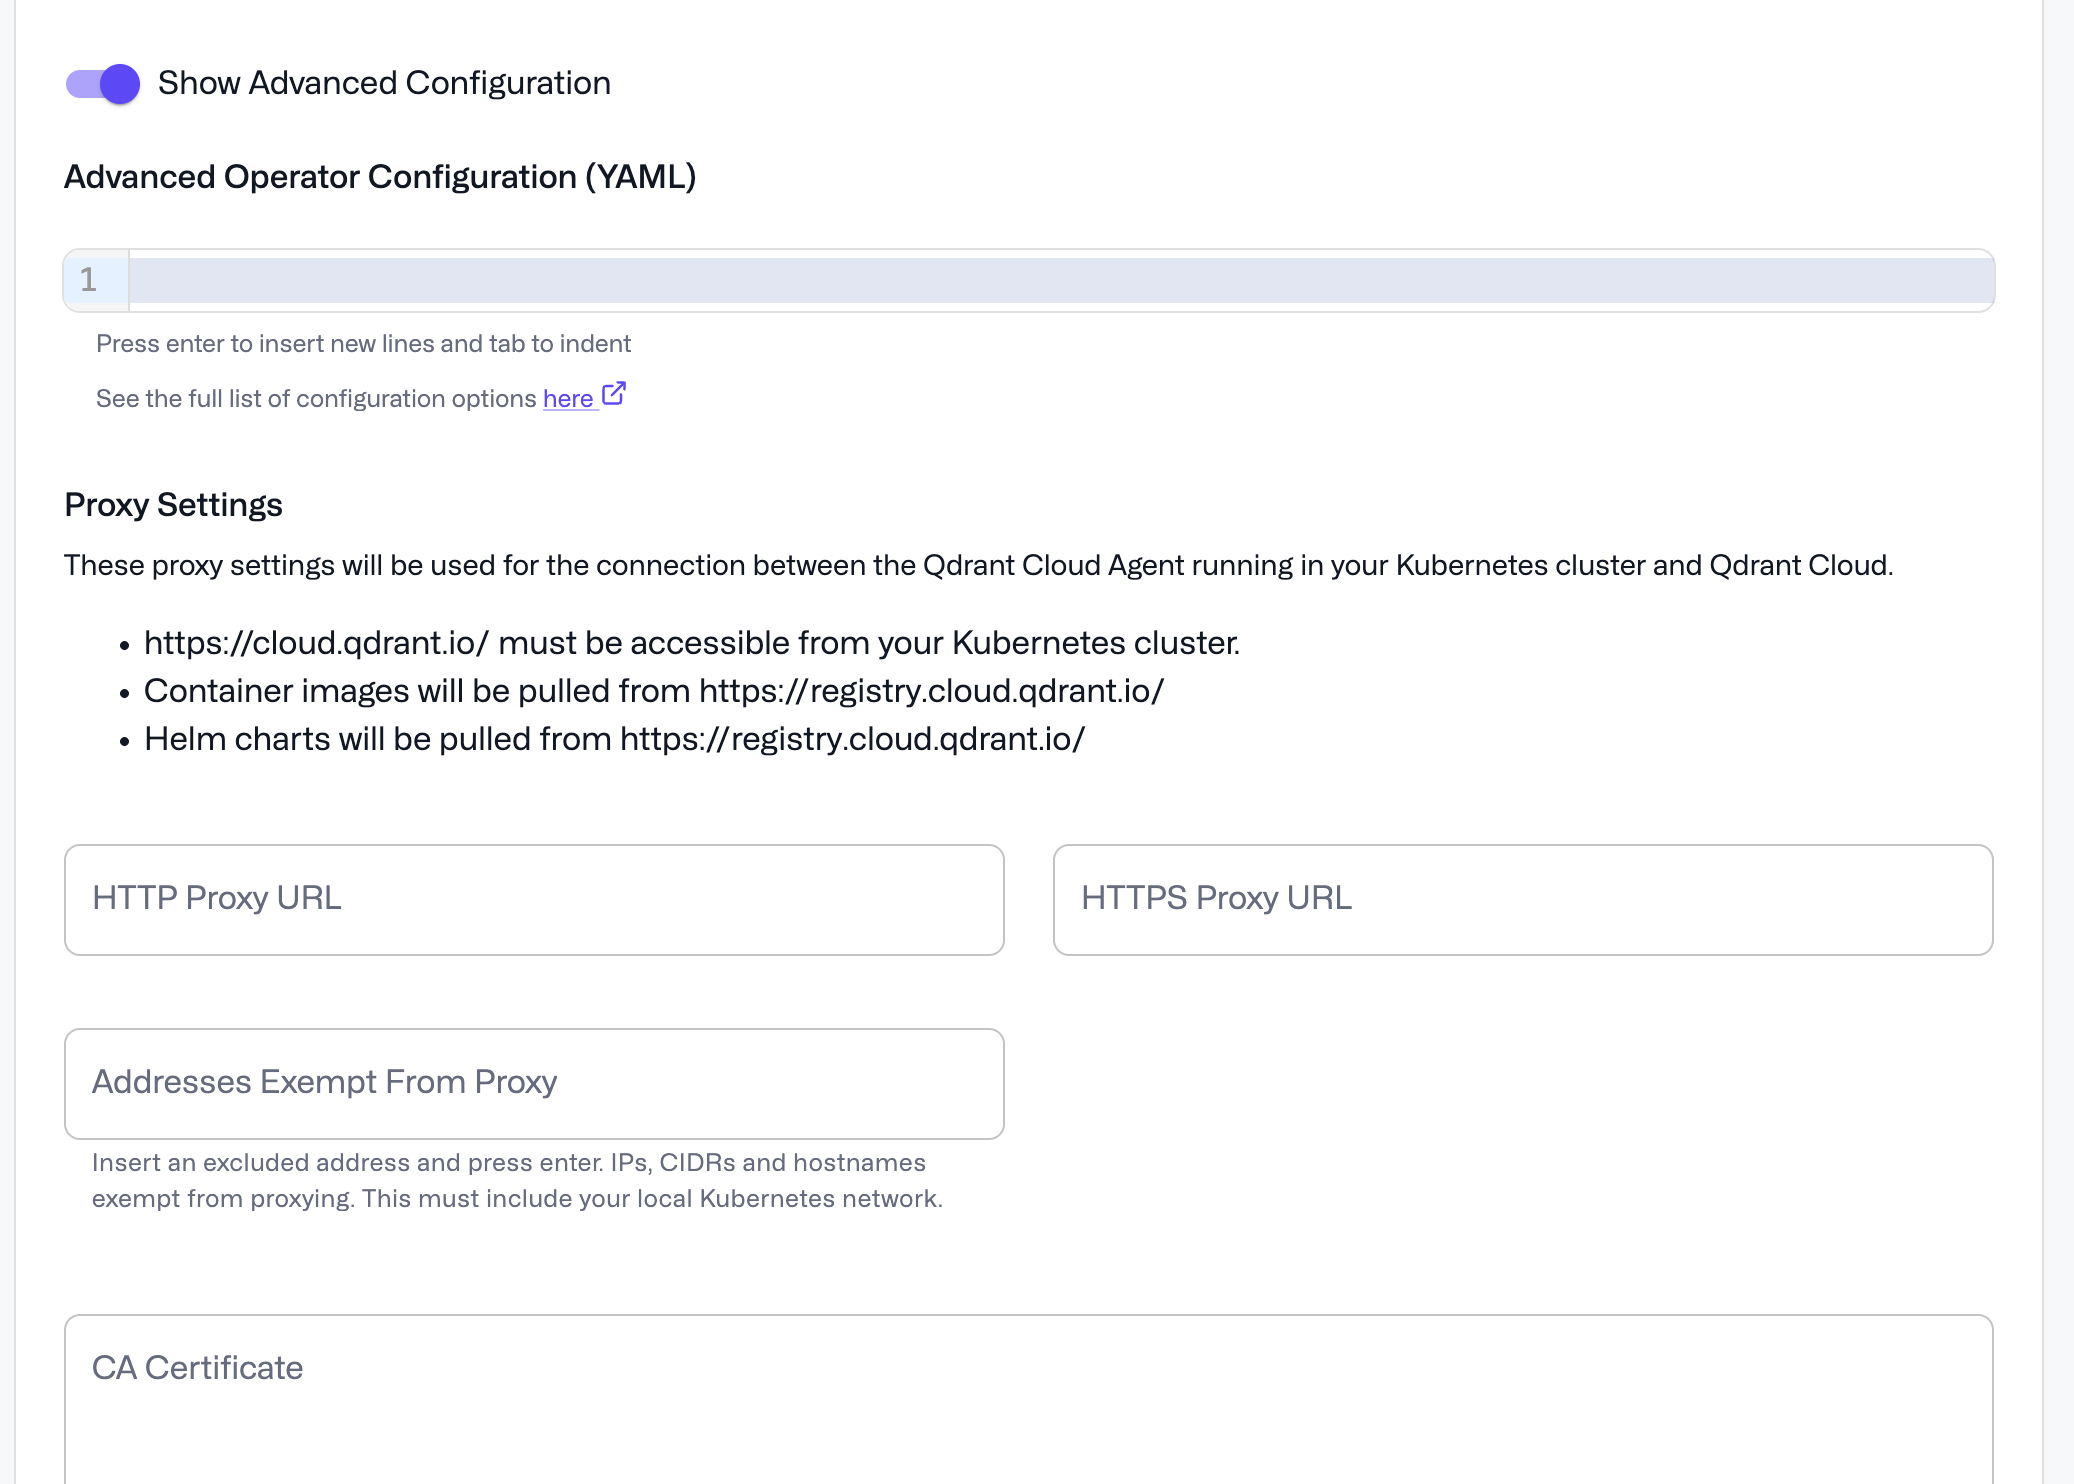Open configuration docs by clicking the arrow icon
This screenshot has height=1484, width=2074.
coord(613,394)
